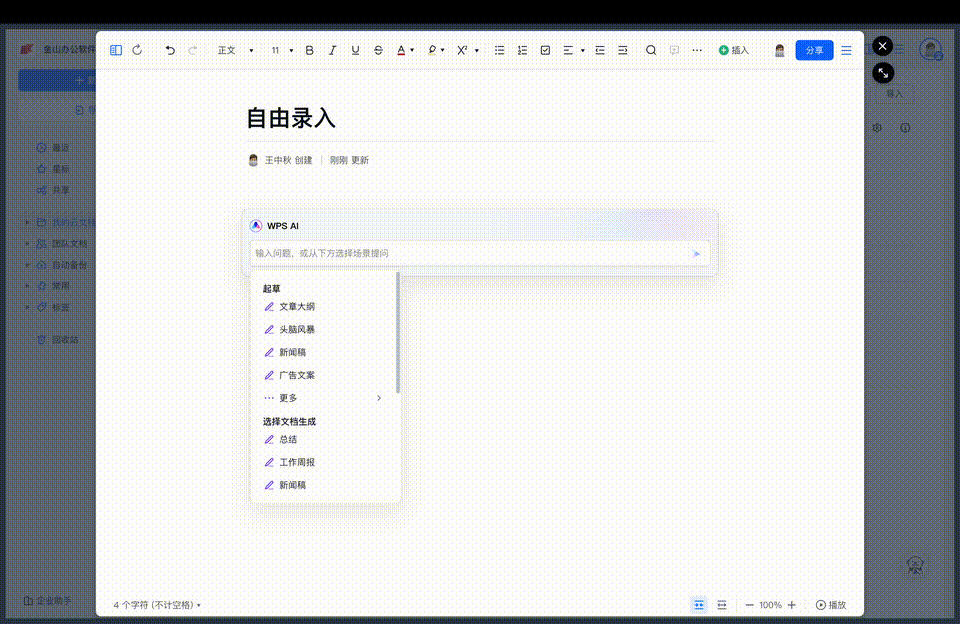Click the zoom plus control near 100%
Viewport: 960px width, 624px height.
[x=791, y=604]
